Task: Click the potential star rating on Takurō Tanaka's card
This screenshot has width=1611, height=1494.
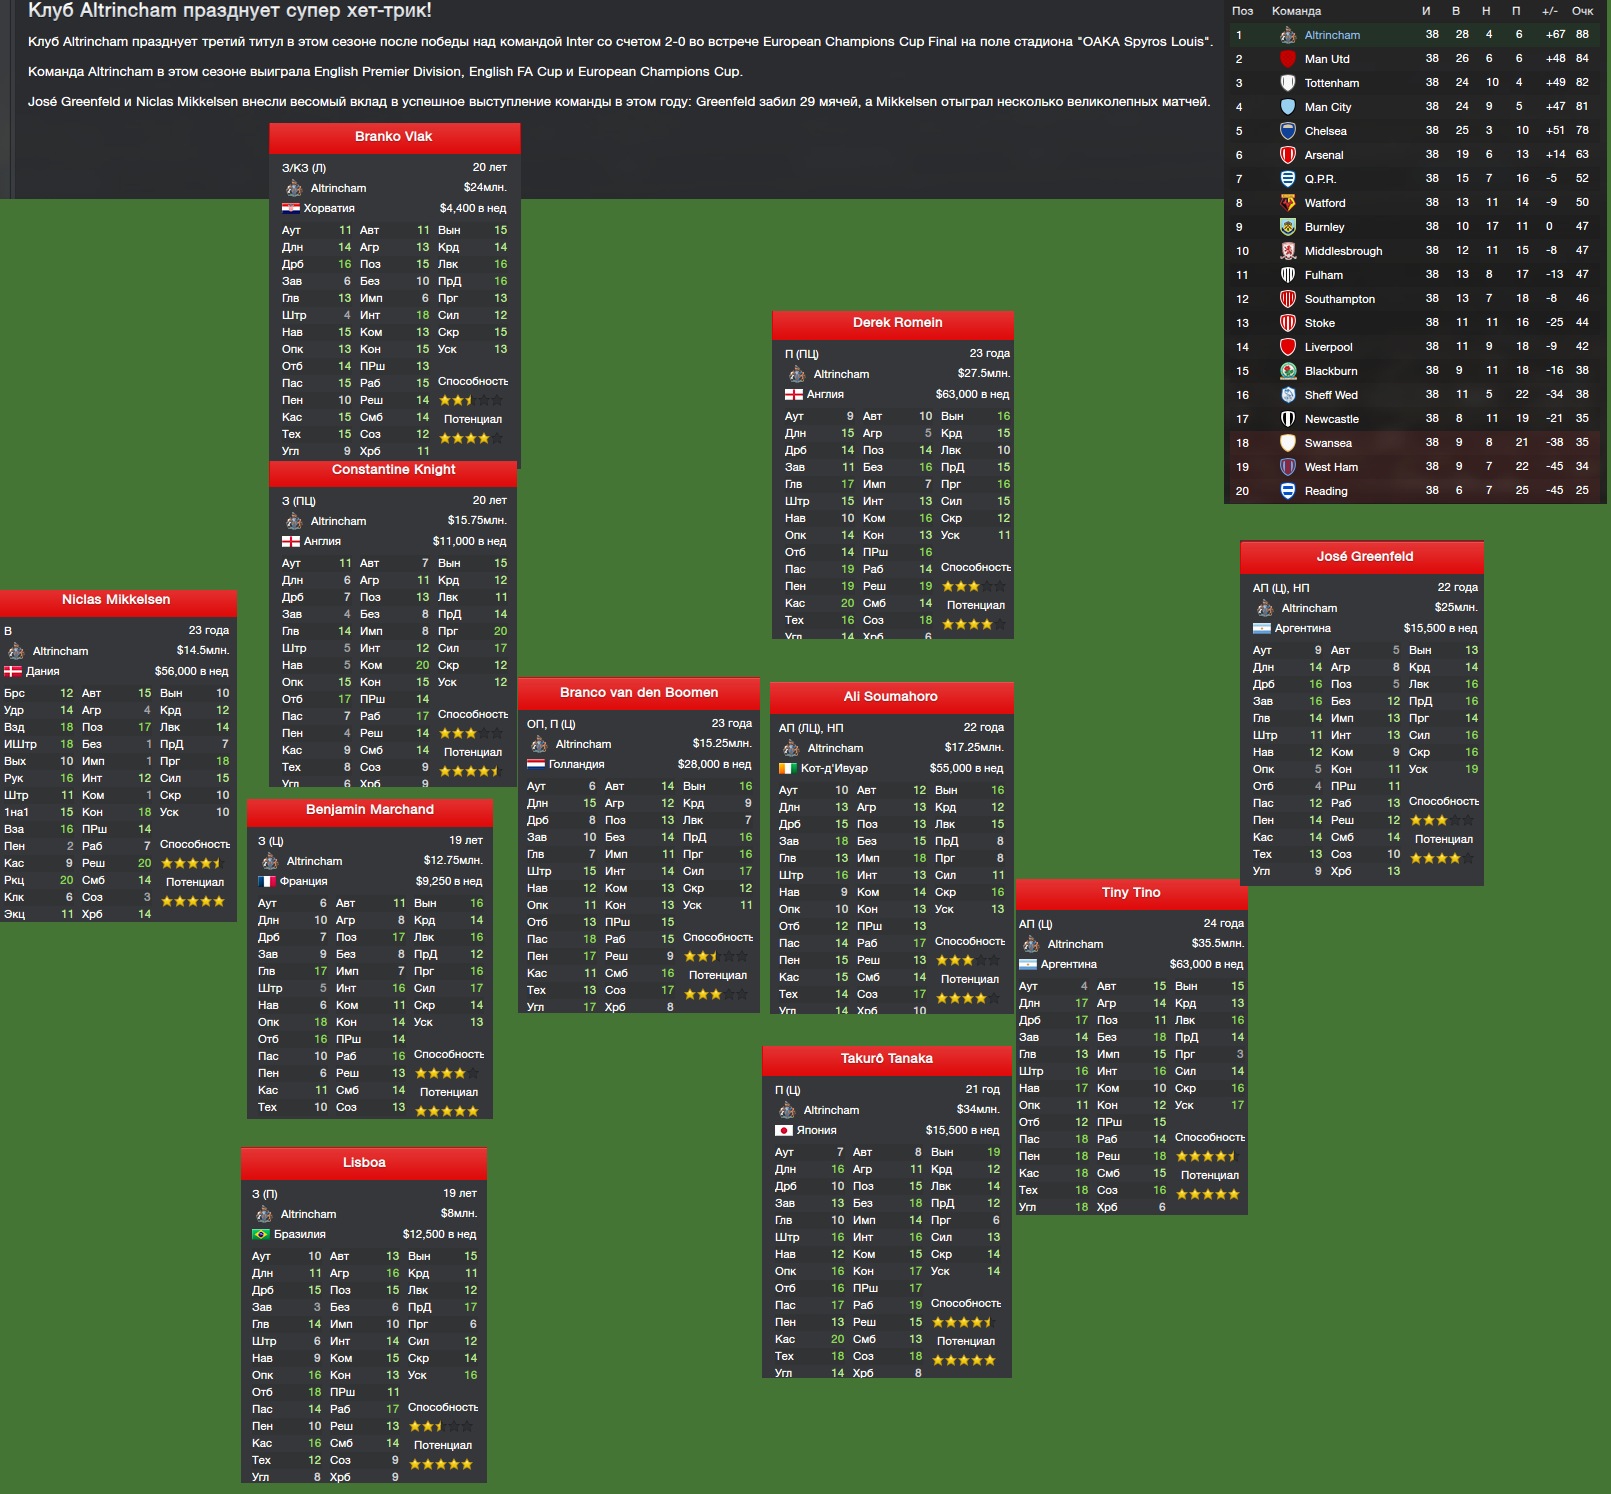Action: tap(963, 1360)
